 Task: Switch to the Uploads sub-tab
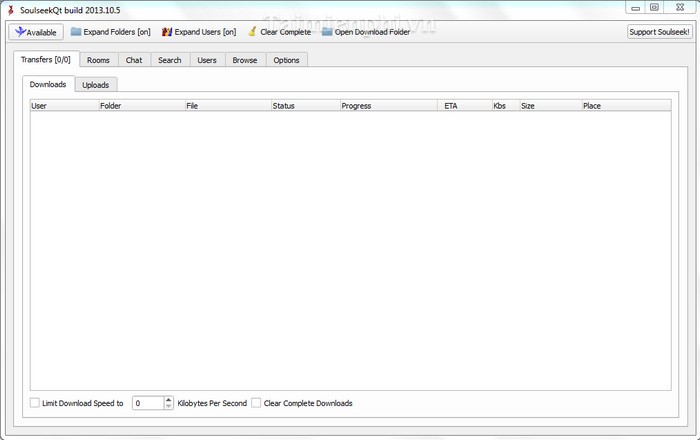click(x=96, y=85)
